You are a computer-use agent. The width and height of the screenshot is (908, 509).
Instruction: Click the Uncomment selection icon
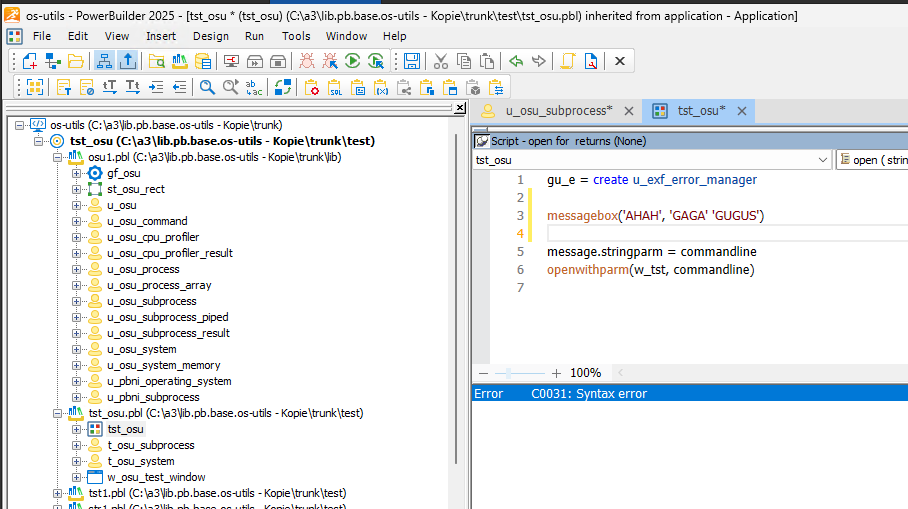point(87,87)
